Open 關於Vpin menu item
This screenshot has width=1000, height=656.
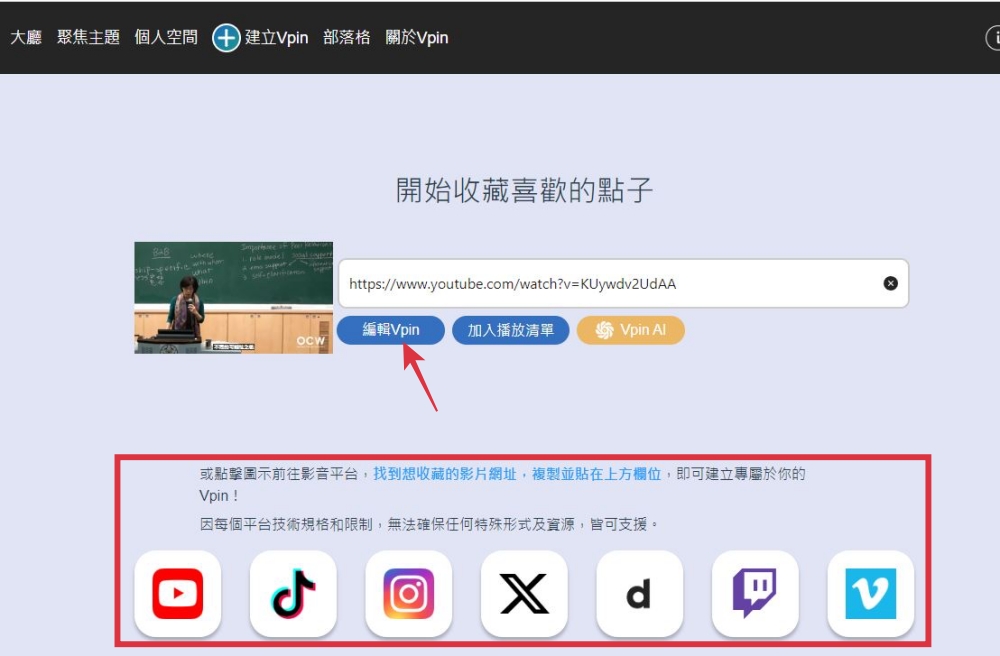click(416, 38)
